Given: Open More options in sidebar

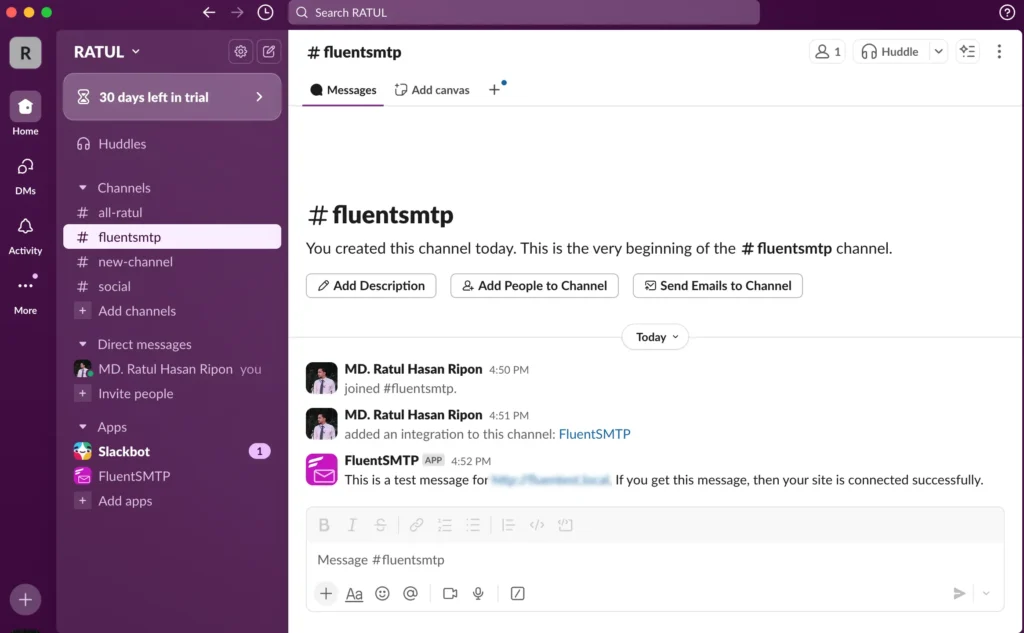Looking at the screenshot, I should click(25, 294).
